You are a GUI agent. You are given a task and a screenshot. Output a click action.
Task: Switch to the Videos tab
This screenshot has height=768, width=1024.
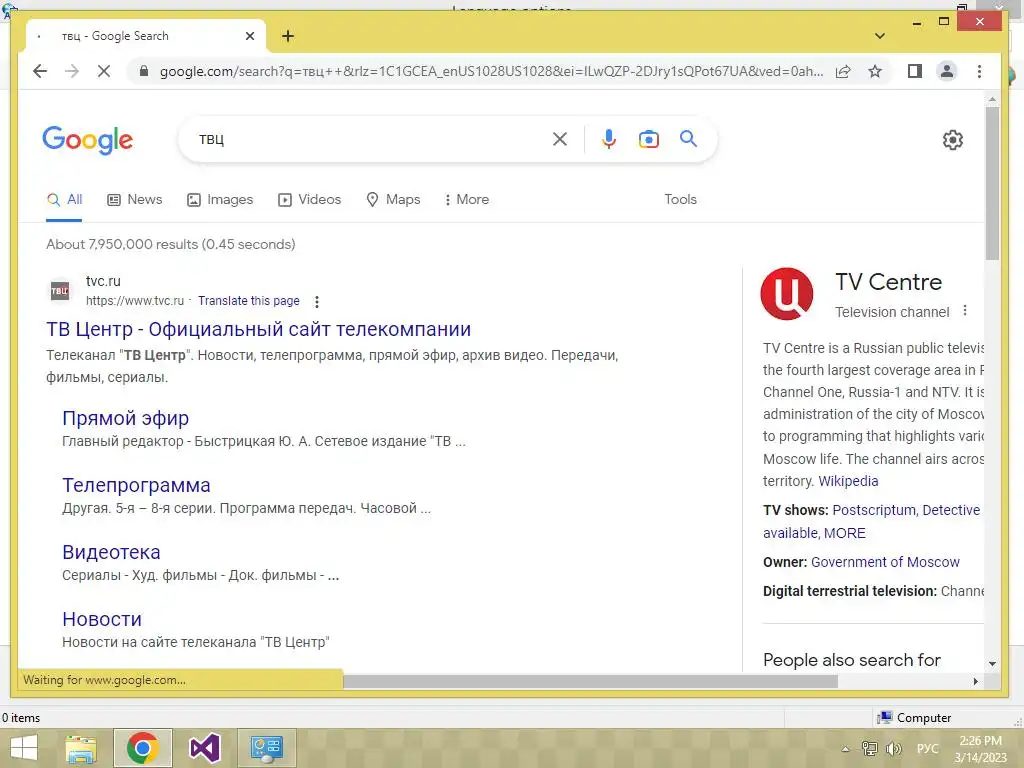click(310, 200)
